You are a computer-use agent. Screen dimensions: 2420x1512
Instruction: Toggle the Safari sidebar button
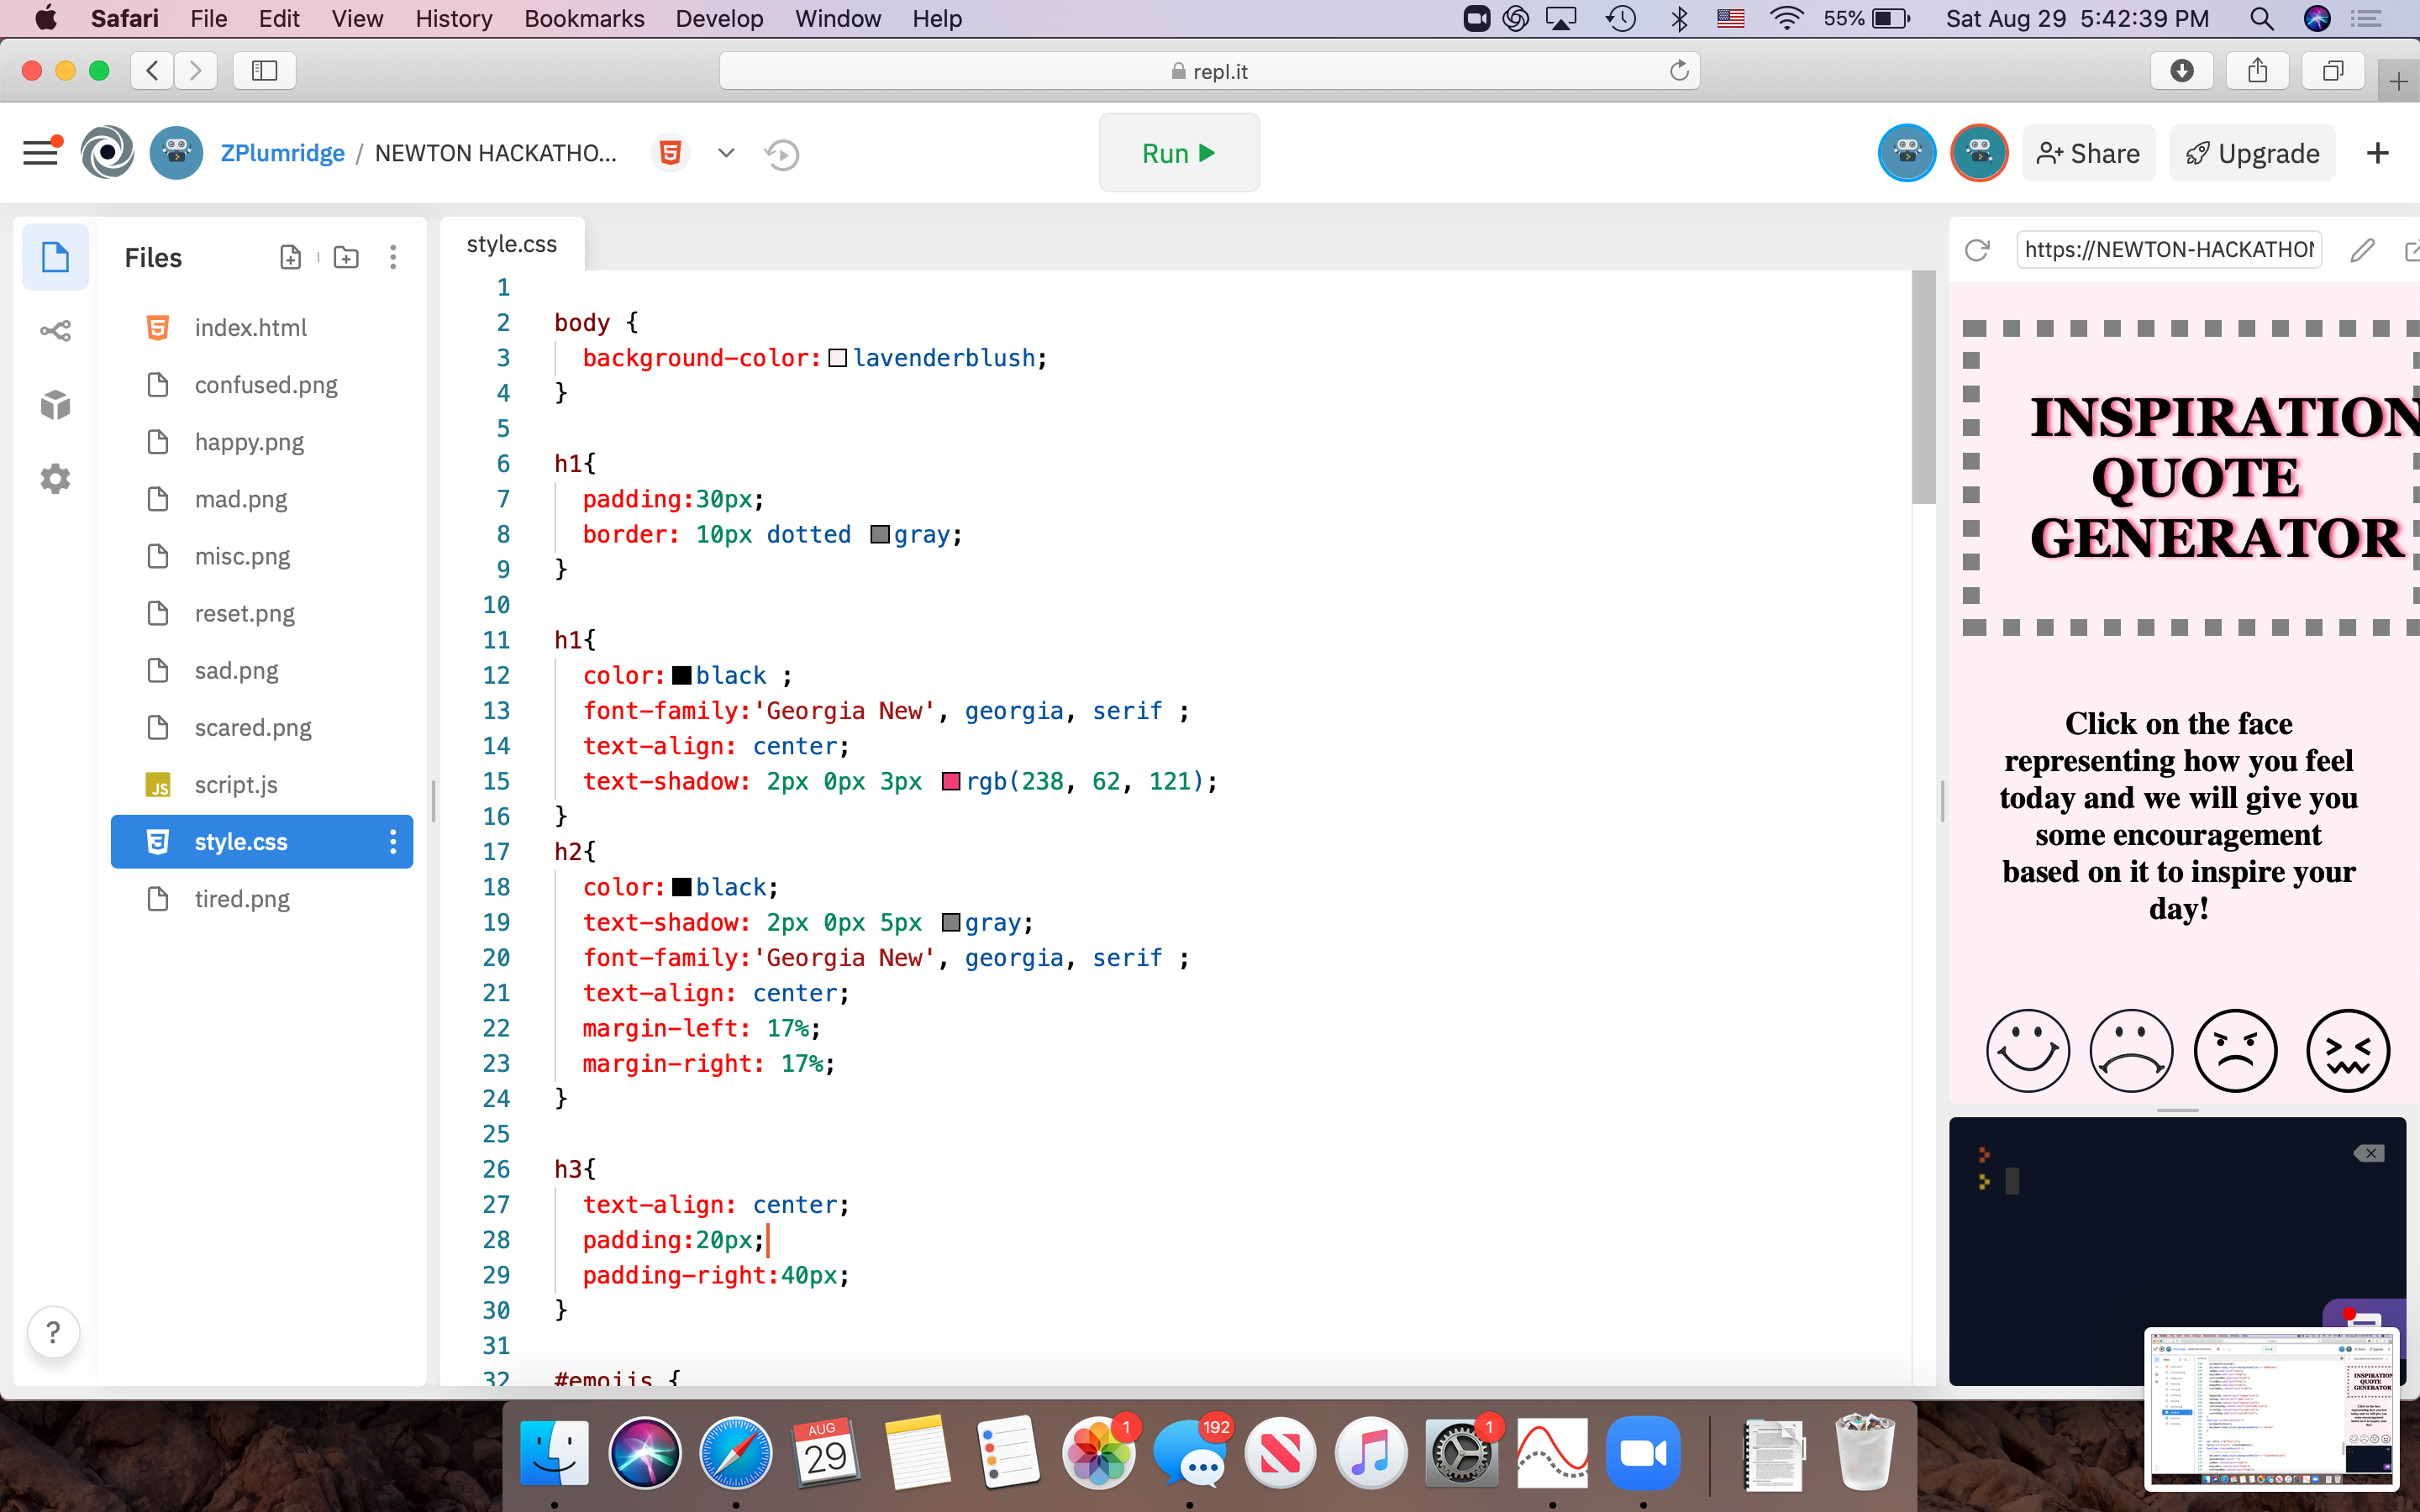click(x=264, y=71)
